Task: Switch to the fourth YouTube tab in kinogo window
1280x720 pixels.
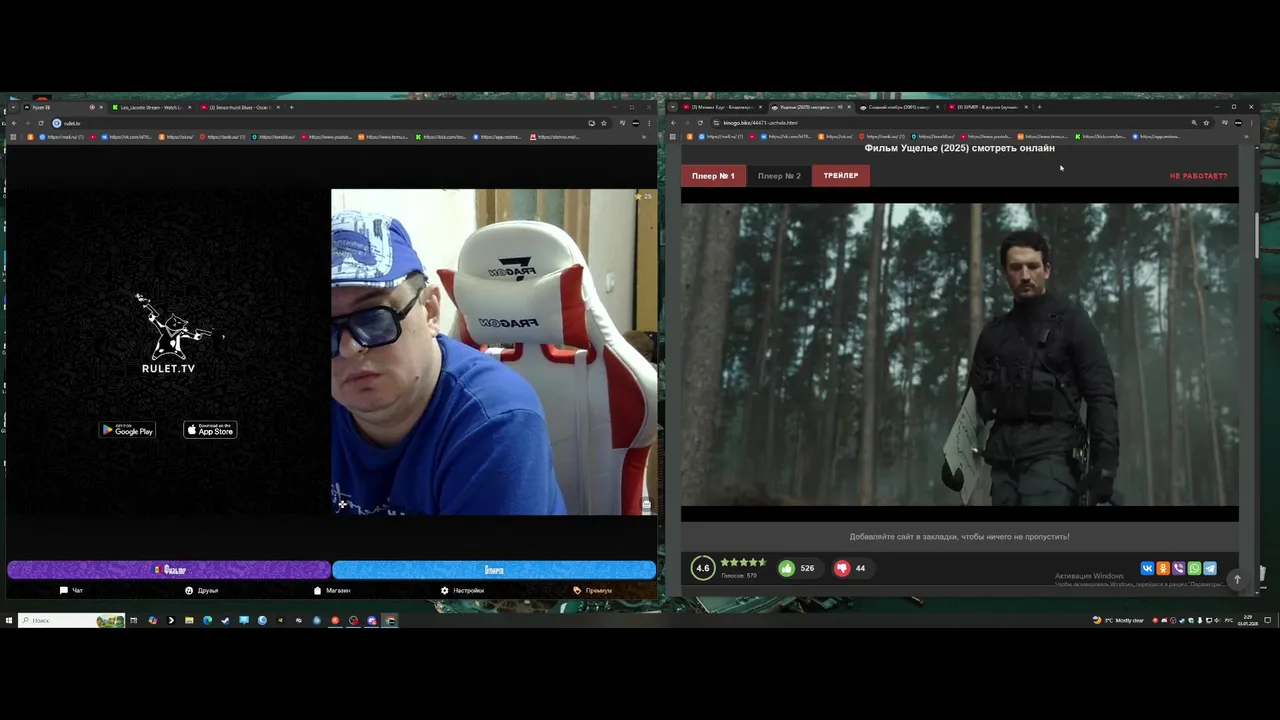Action: [988, 107]
